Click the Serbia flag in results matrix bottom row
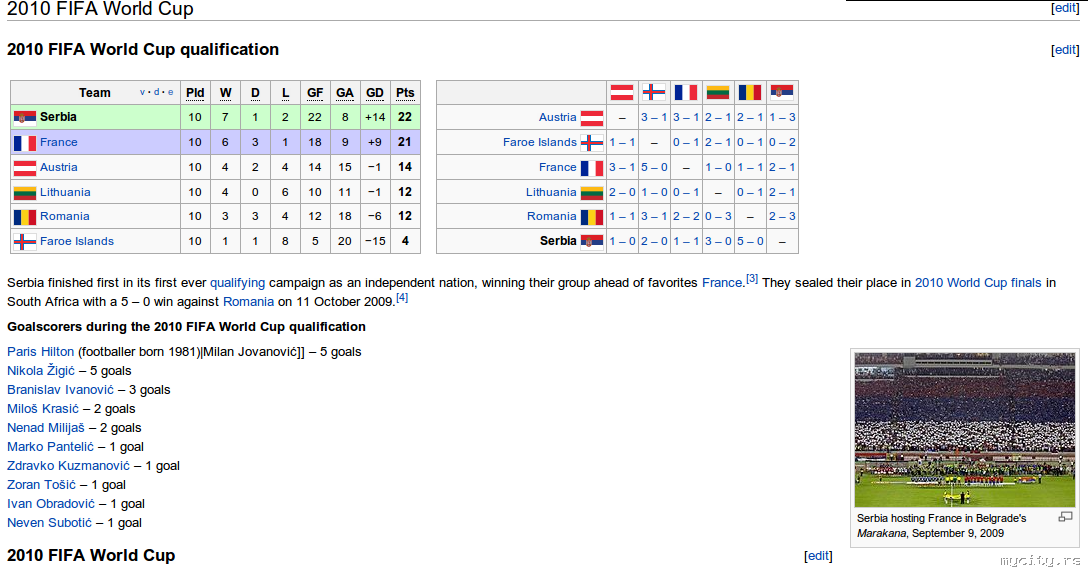This screenshot has width=1088, height=573. tap(592, 241)
